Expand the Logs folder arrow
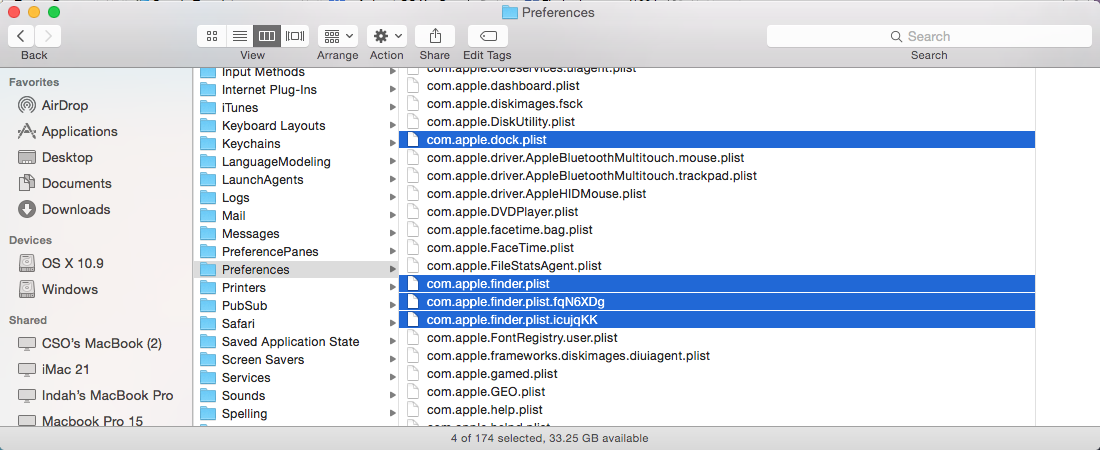The height and width of the screenshot is (450, 1100). click(393, 198)
